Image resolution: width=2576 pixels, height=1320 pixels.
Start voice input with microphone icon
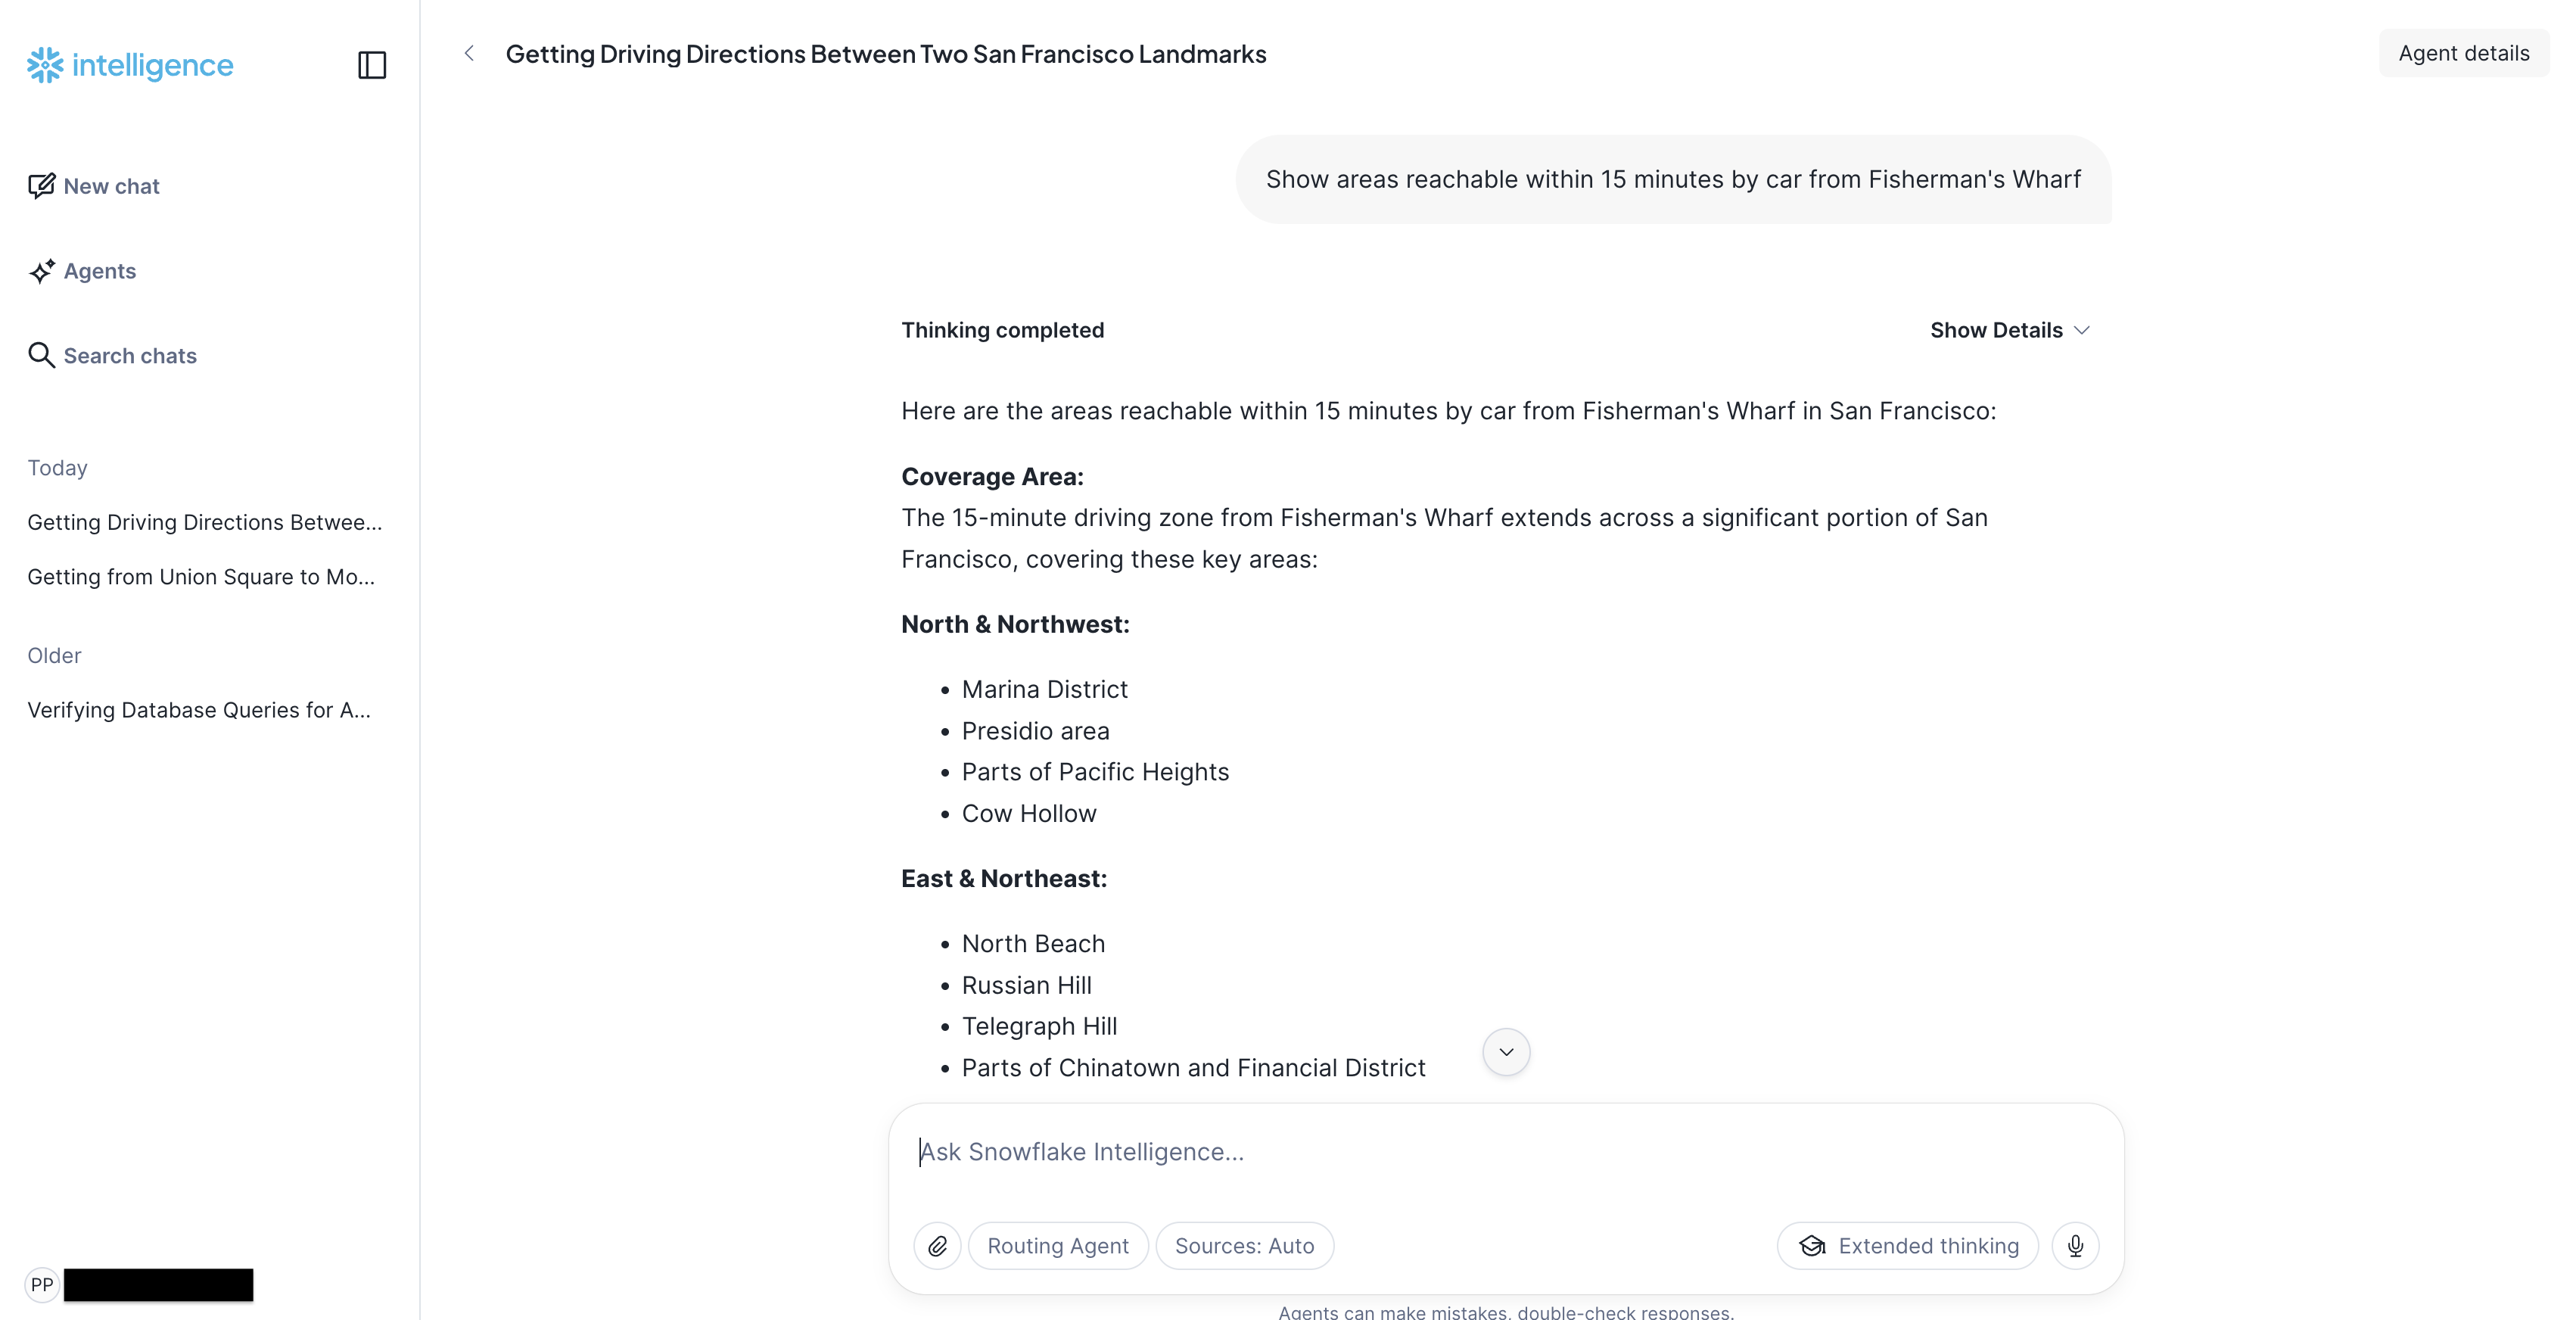(x=2075, y=1246)
